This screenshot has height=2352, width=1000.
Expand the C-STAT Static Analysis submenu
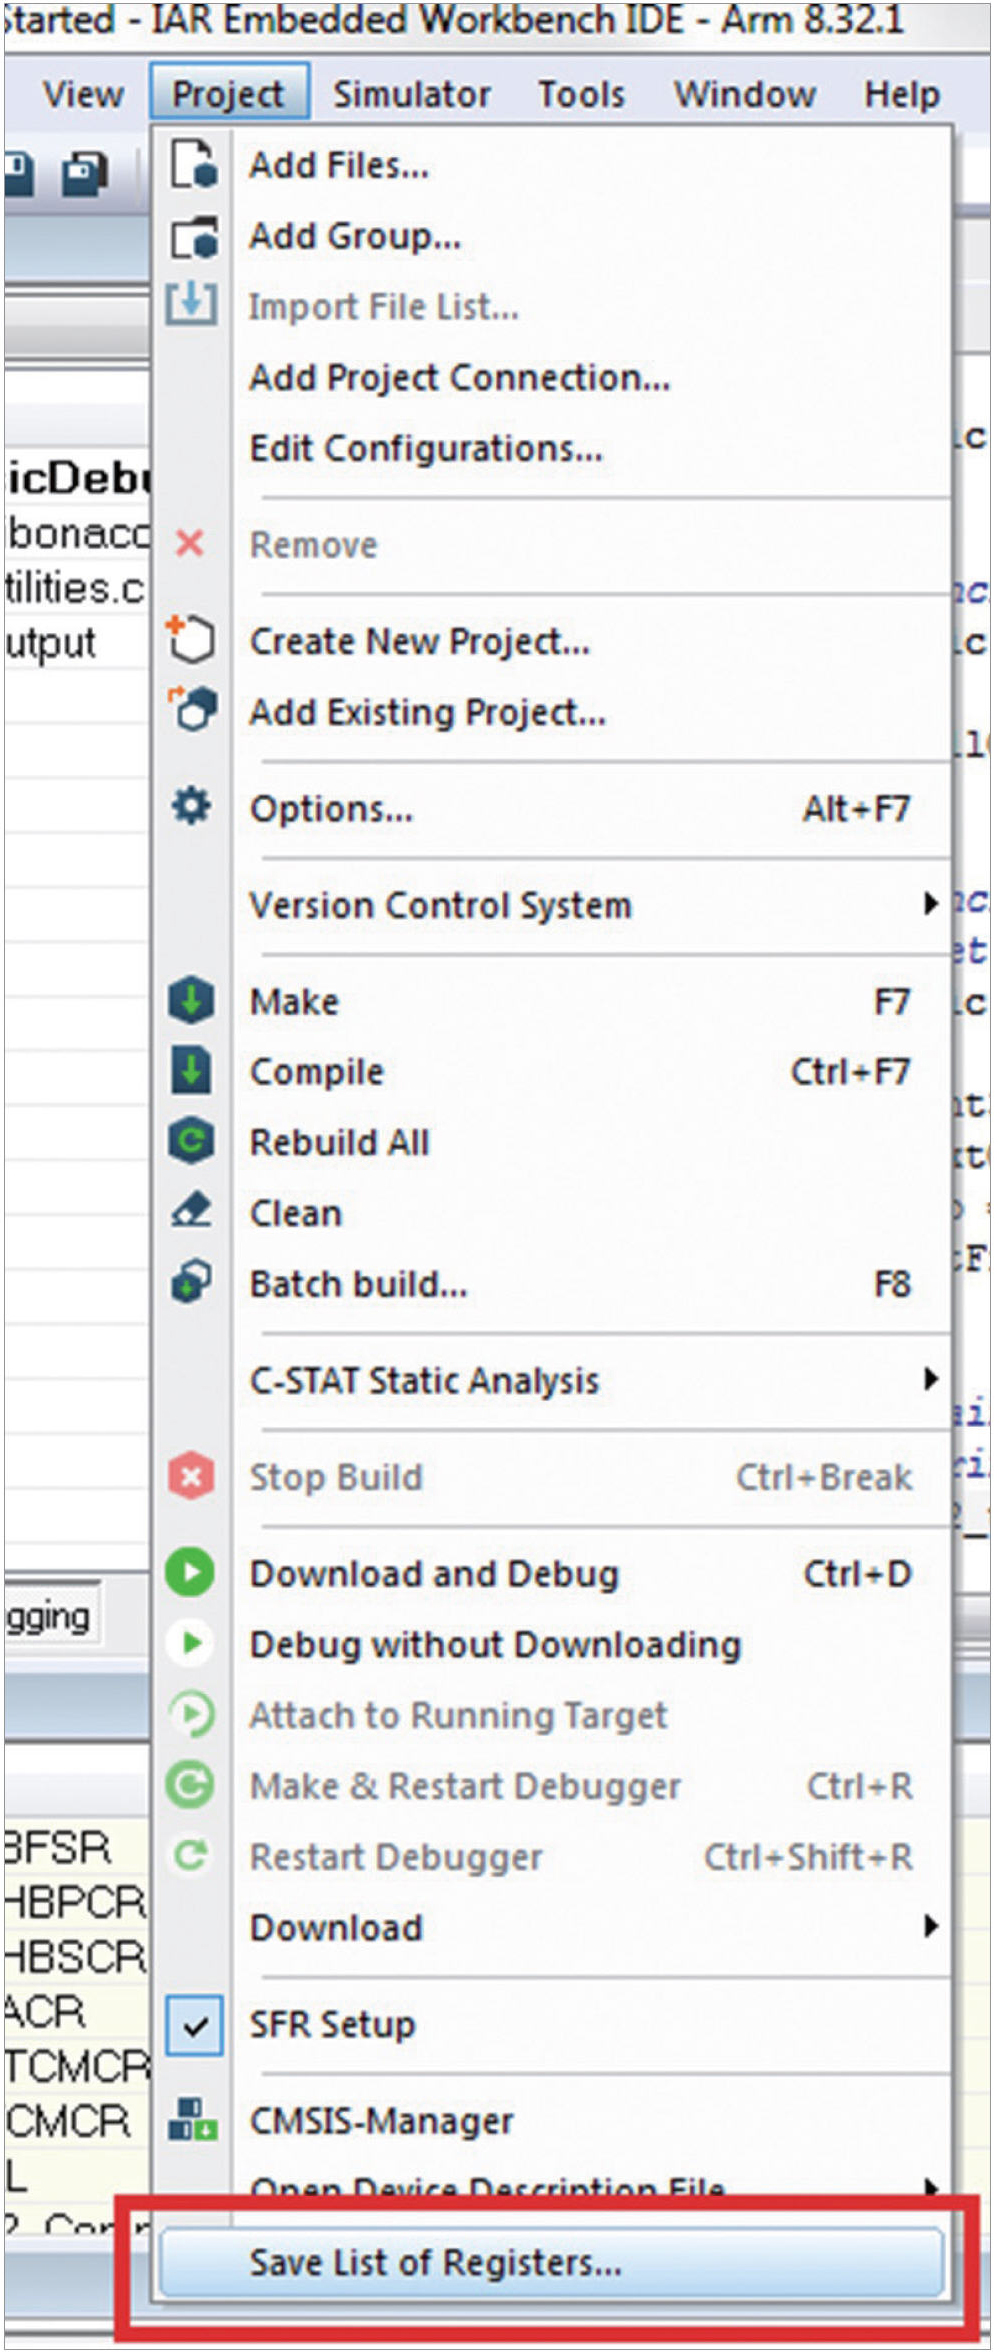point(930,1380)
